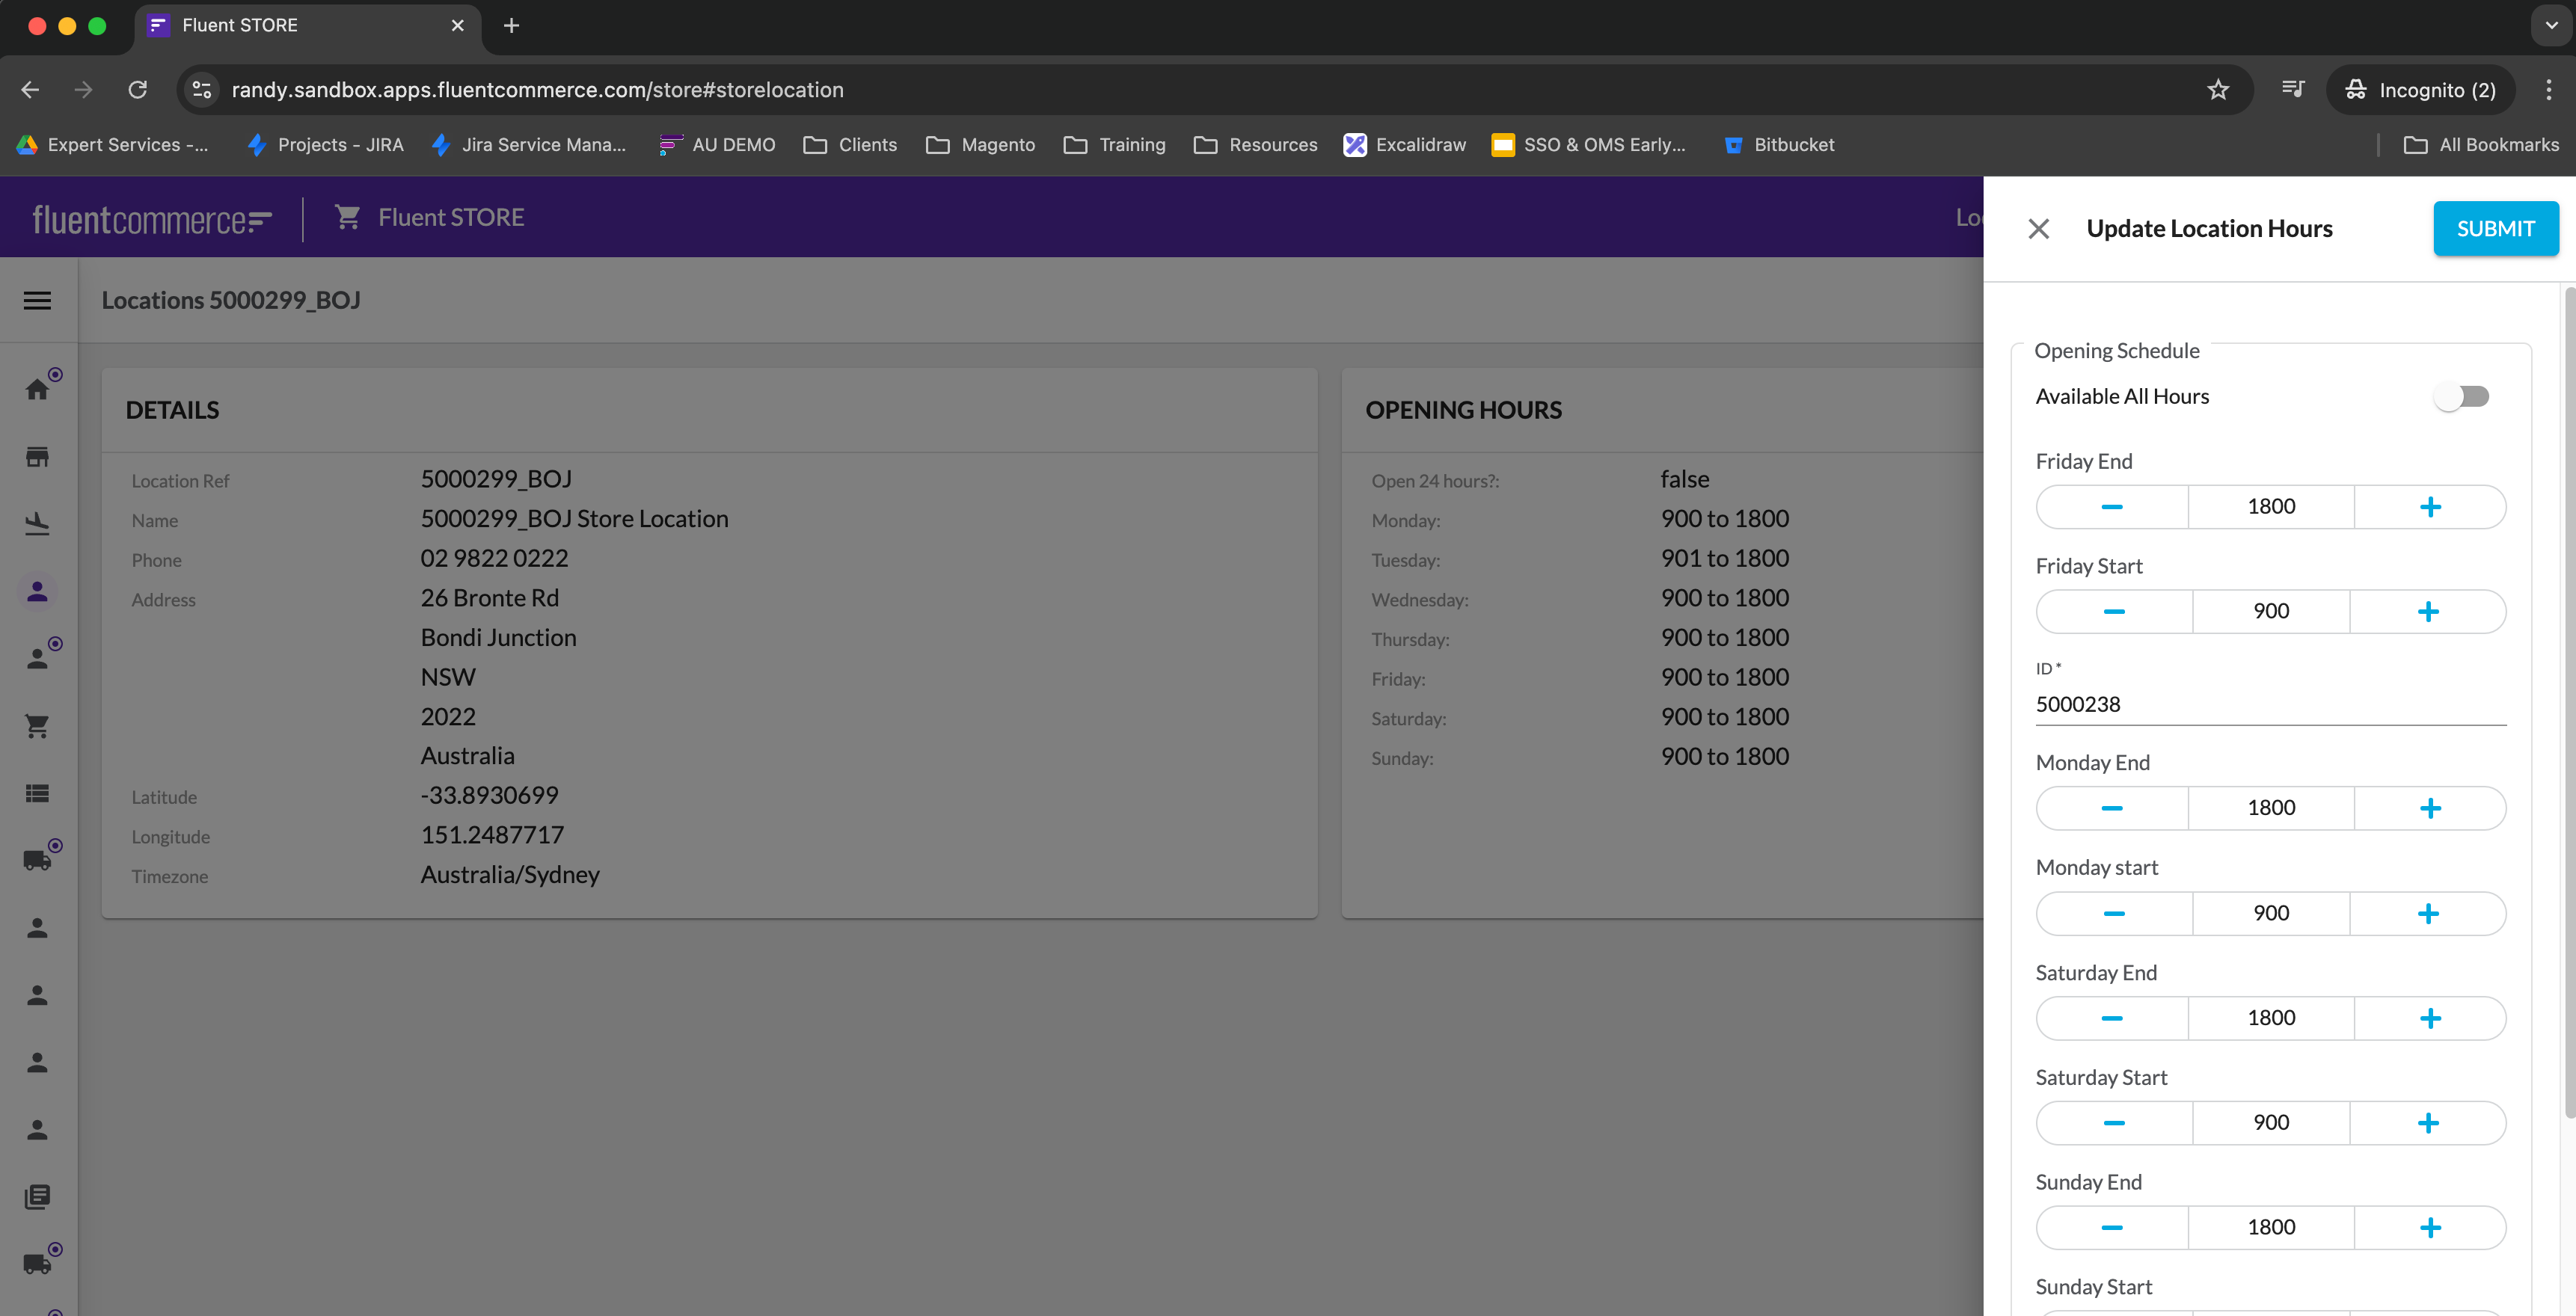Open the shopping cart sidebar icon
The image size is (2576, 1316).
(x=37, y=726)
